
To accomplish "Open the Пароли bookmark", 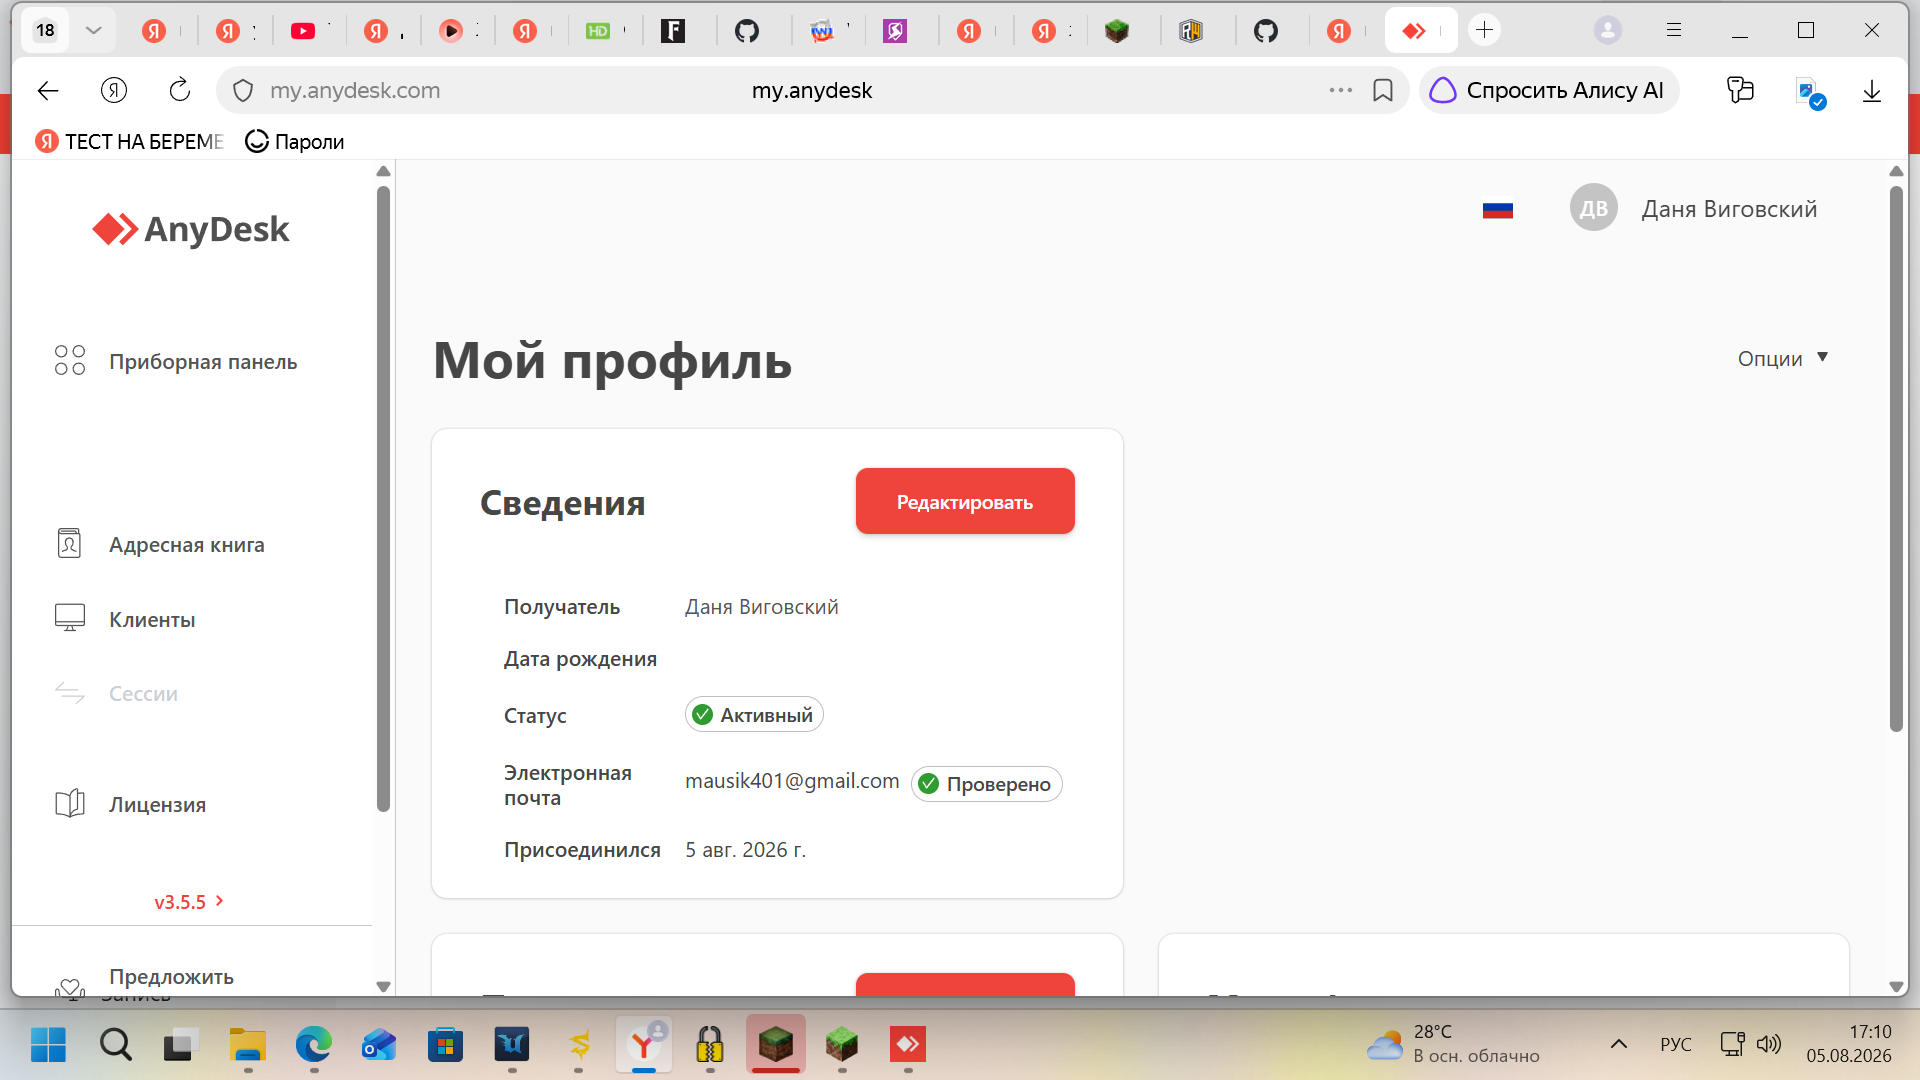I will pyautogui.click(x=295, y=142).
